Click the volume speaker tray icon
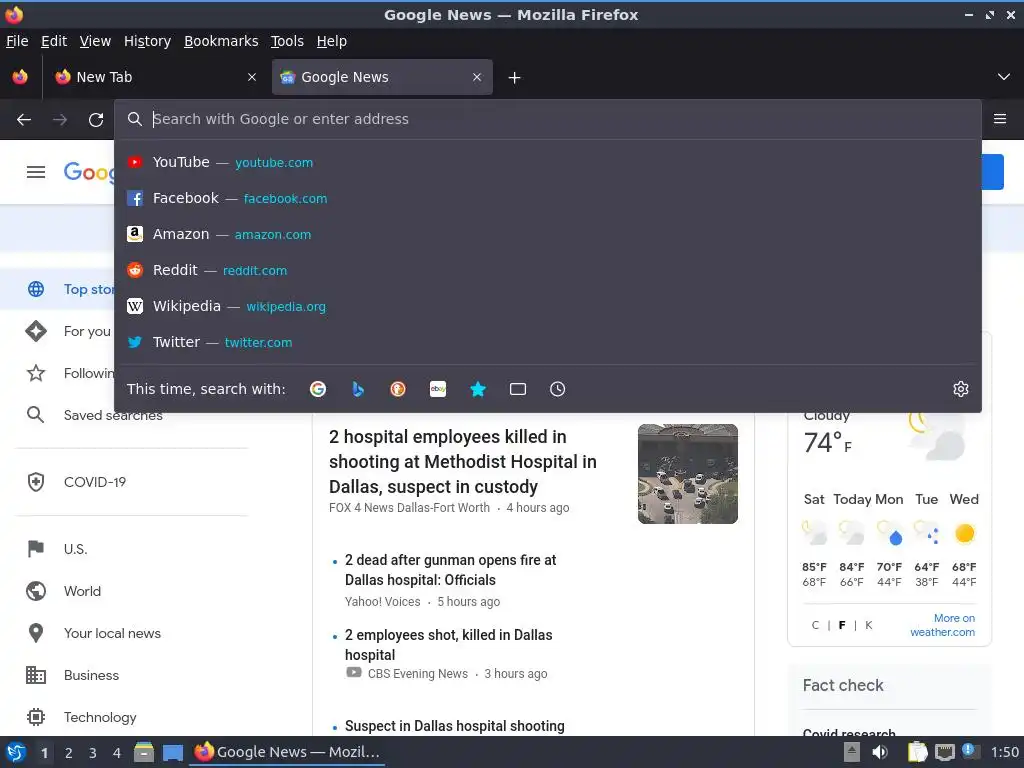The width and height of the screenshot is (1024, 768). point(880,752)
